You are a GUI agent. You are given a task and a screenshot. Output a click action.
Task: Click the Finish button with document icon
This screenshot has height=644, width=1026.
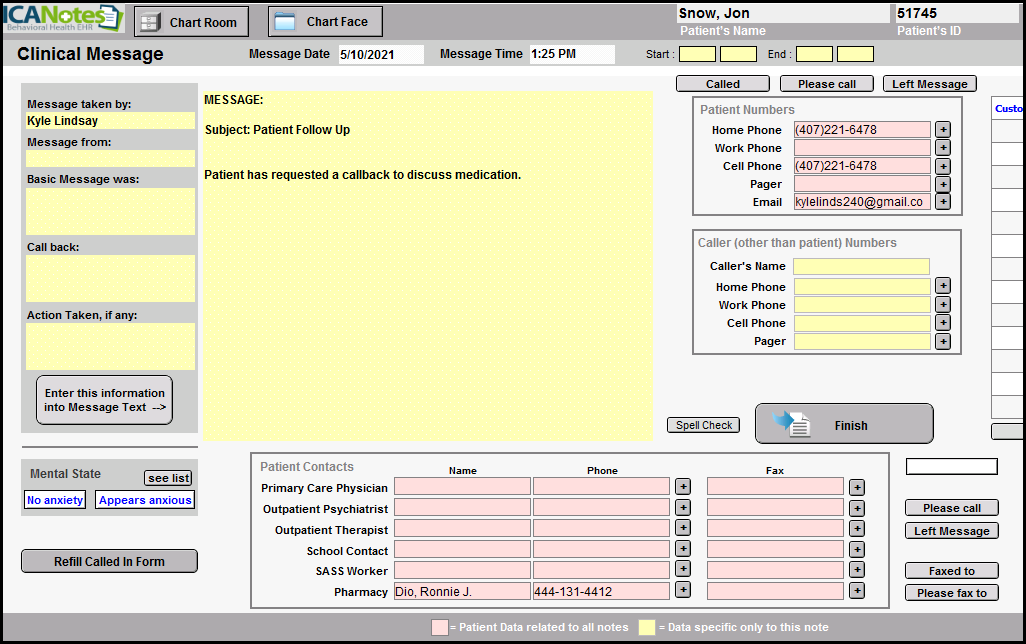(x=843, y=425)
